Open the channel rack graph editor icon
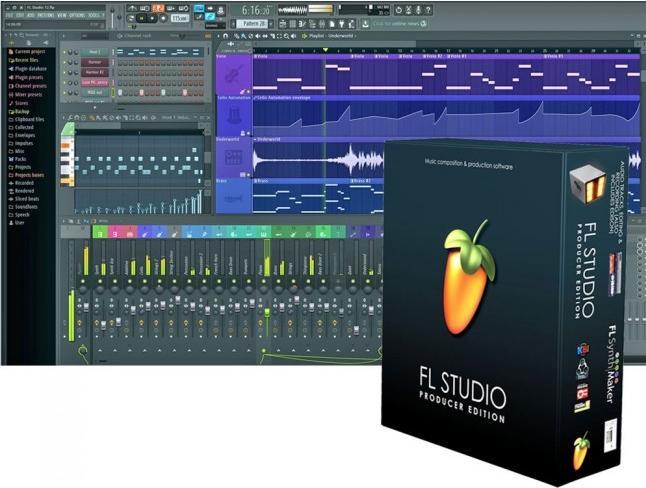Screen dimensions: 646x488 pyautogui.click(x=208, y=36)
